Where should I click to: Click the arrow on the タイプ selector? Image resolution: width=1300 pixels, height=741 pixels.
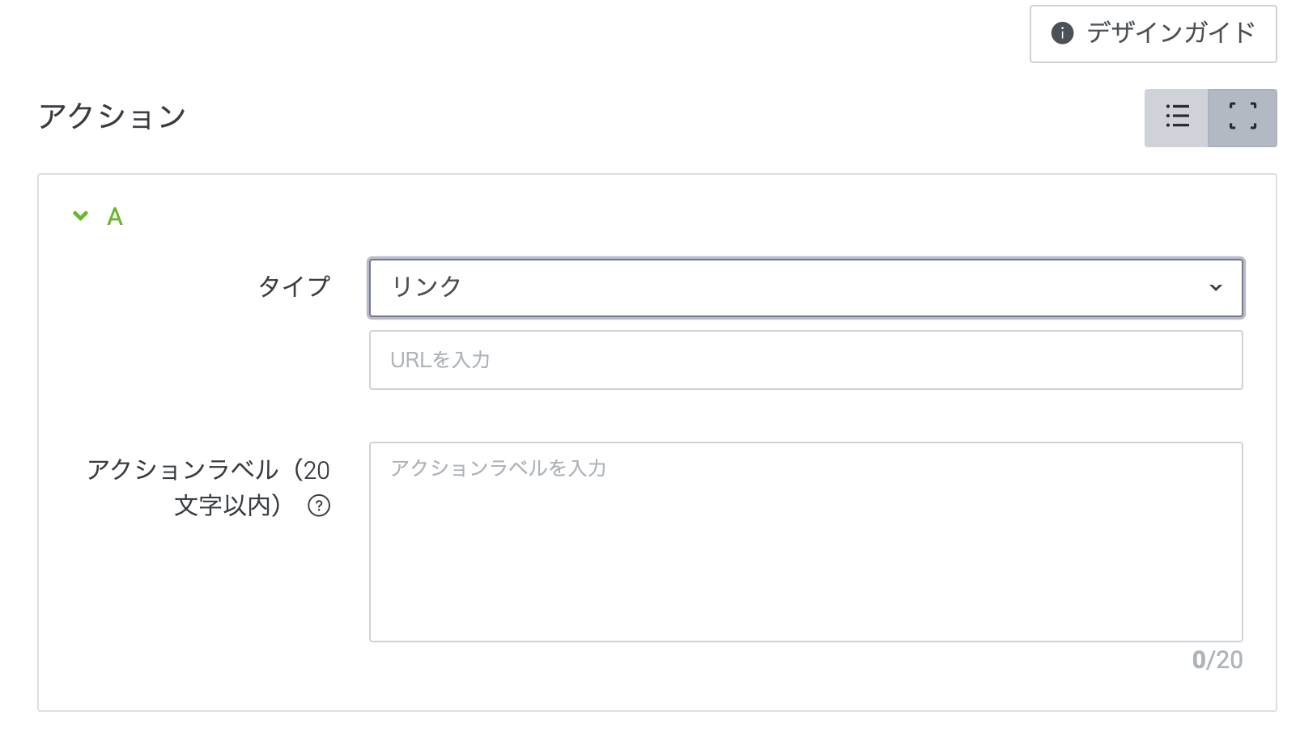tap(1216, 288)
